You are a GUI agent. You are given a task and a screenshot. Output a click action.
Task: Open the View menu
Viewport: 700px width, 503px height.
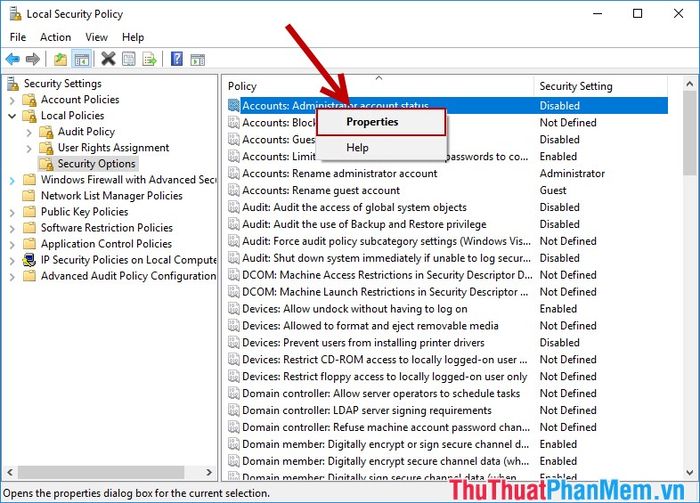[96, 37]
